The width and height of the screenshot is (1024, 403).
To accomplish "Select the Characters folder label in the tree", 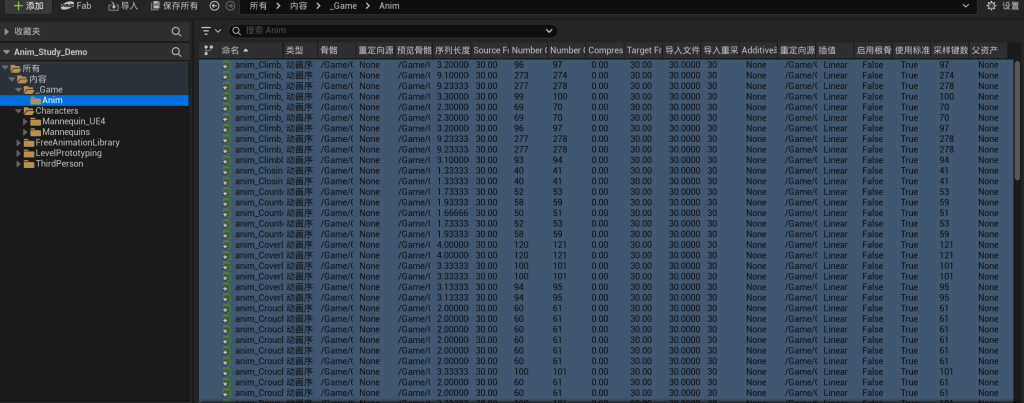I will point(57,111).
